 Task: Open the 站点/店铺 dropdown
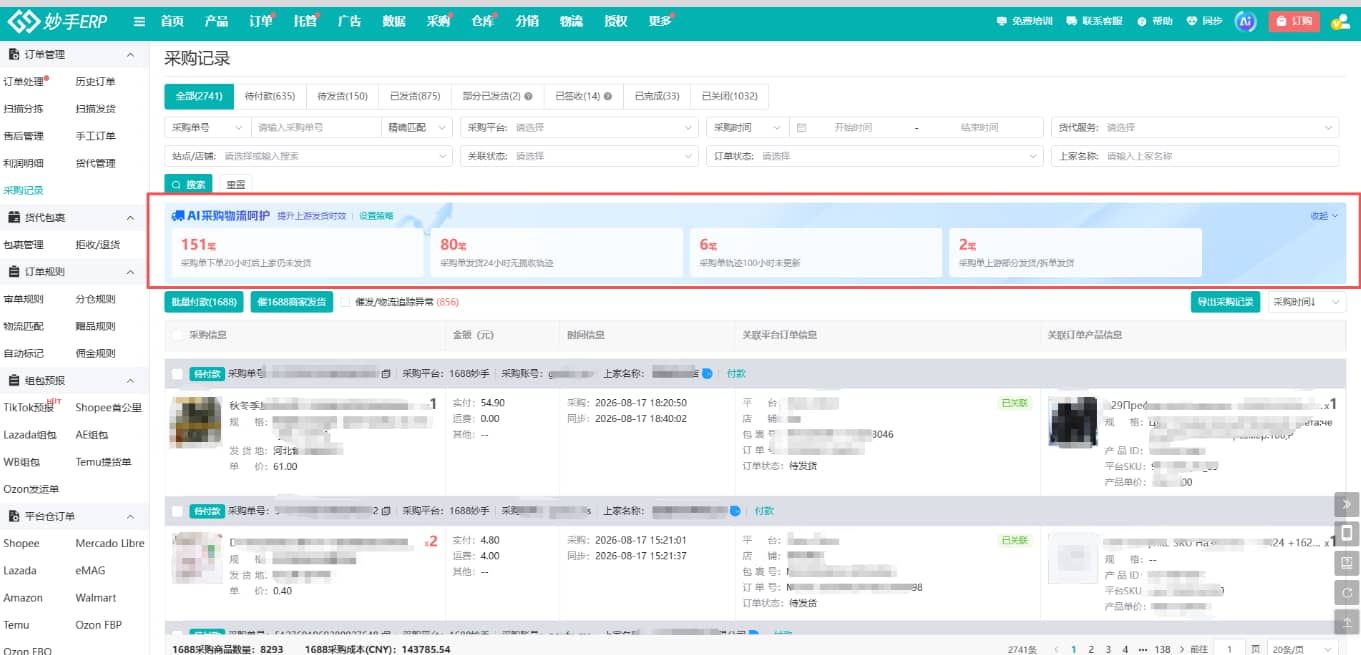click(308, 156)
